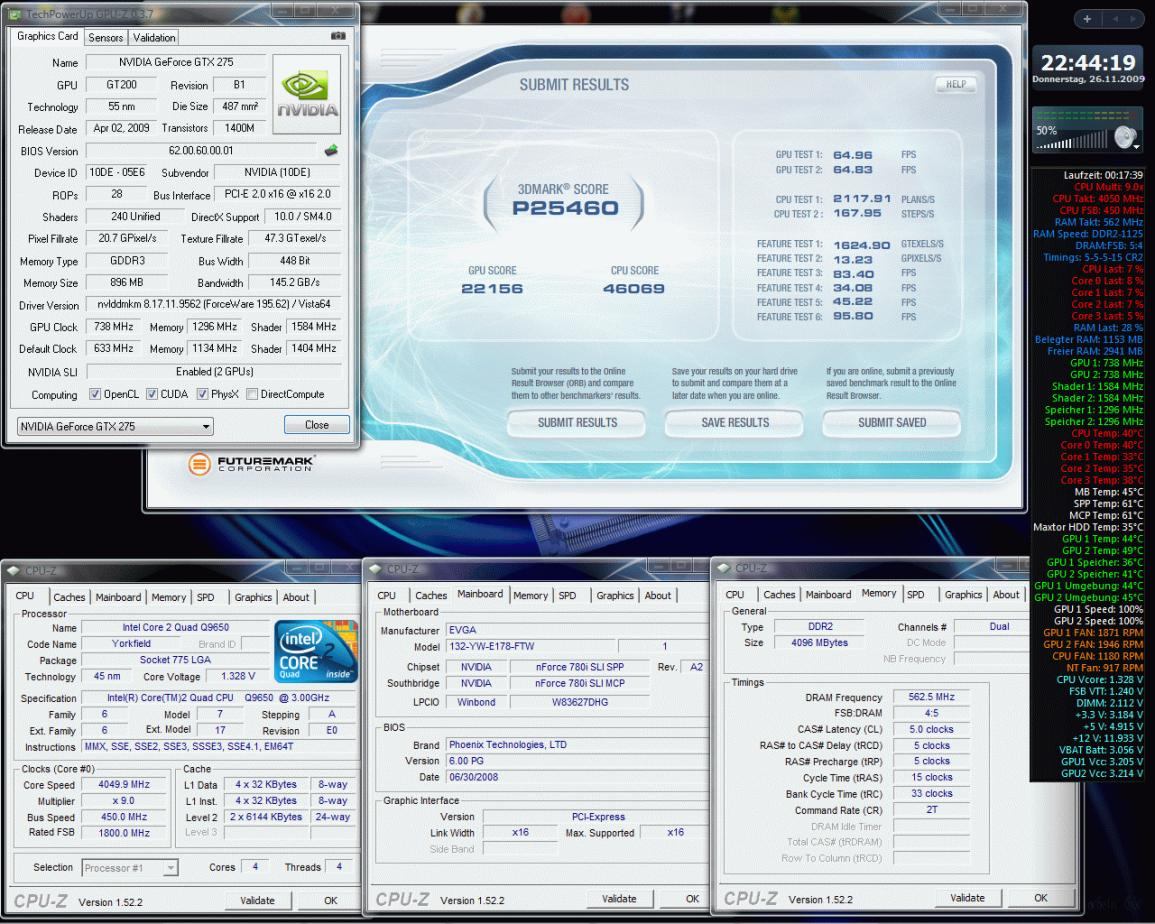Screen dimensions: 1155x924
Task: Click the CPU SCORE value 46069
Action: pos(633,289)
